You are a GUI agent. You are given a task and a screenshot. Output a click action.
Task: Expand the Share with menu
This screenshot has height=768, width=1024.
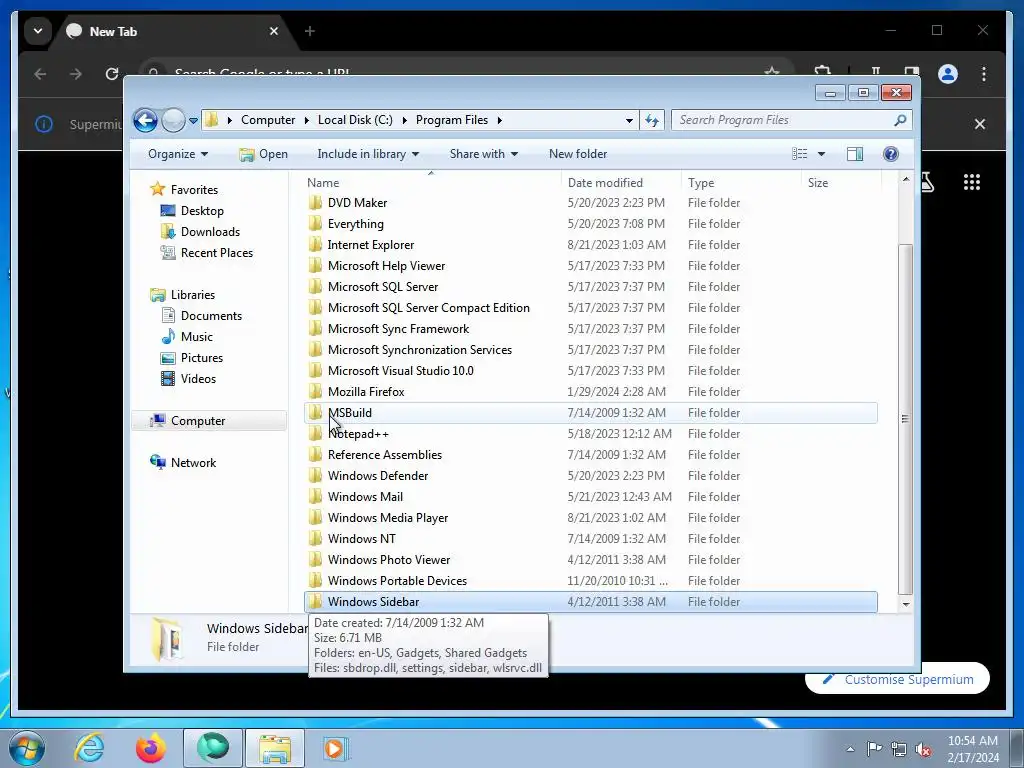[x=483, y=154]
